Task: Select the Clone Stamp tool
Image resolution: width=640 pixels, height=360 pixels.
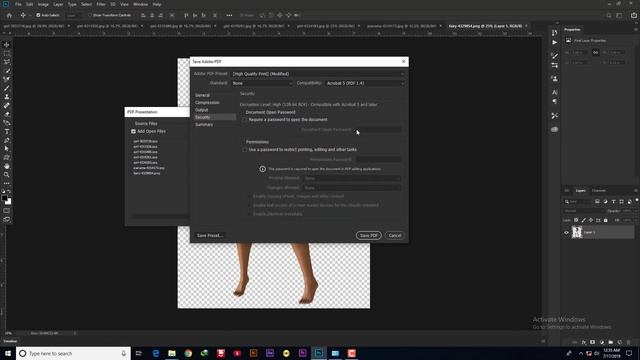Action: [7, 97]
